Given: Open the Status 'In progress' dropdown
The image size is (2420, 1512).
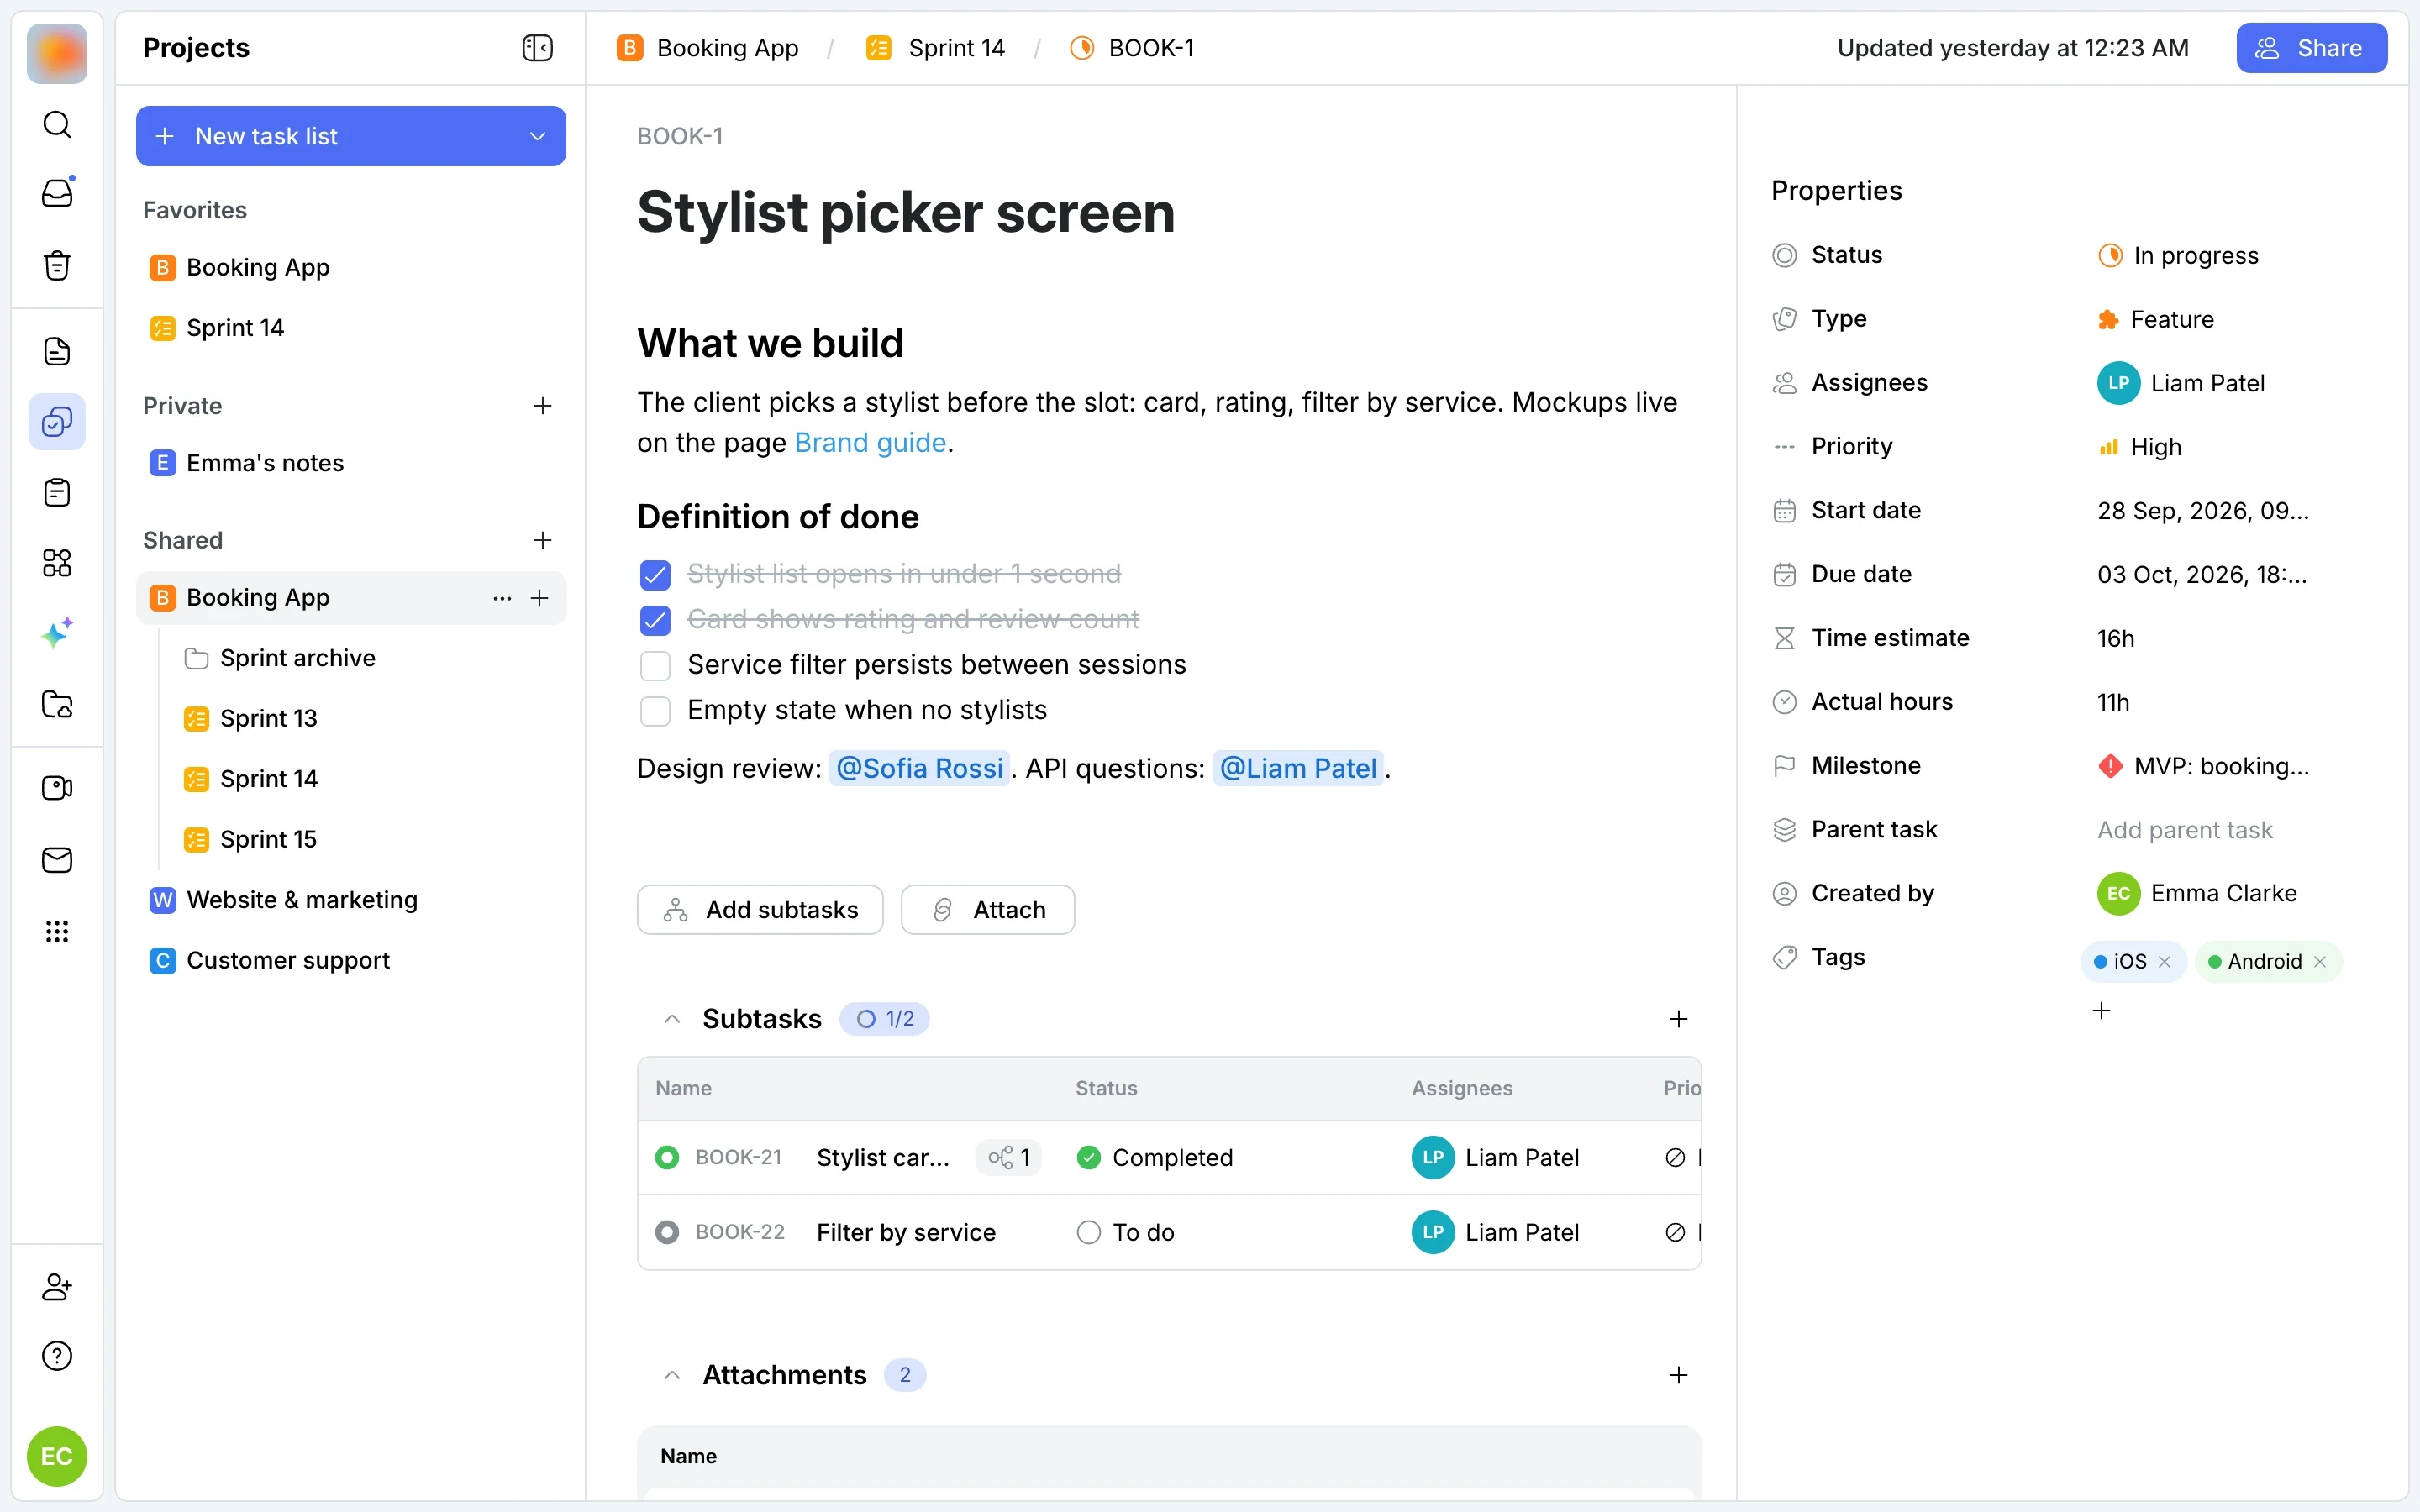Looking at the screenshot, I should 2178,256.
